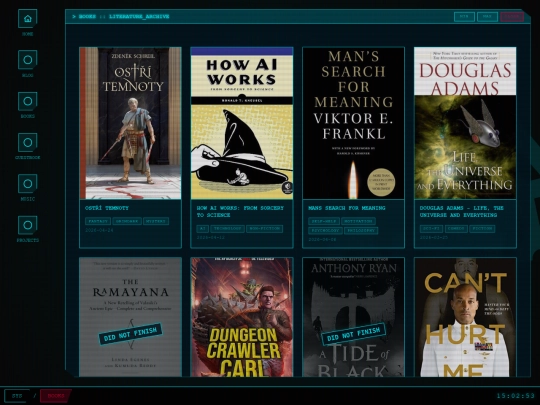The width and height of the screenshot is (540, 405).
Task: Close the literature archive window
Action: point(512,17)
